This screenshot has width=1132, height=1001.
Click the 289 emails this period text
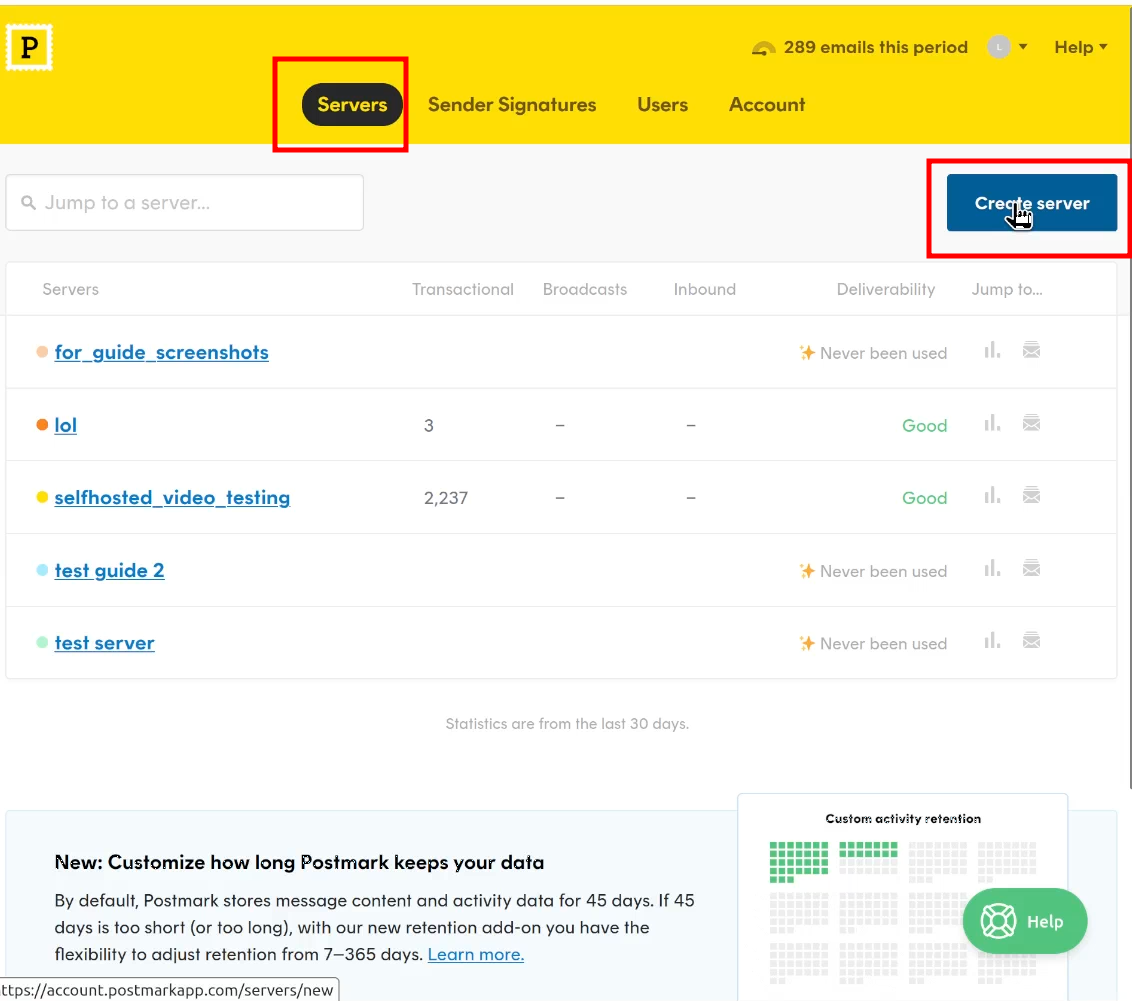coord(876,48)
